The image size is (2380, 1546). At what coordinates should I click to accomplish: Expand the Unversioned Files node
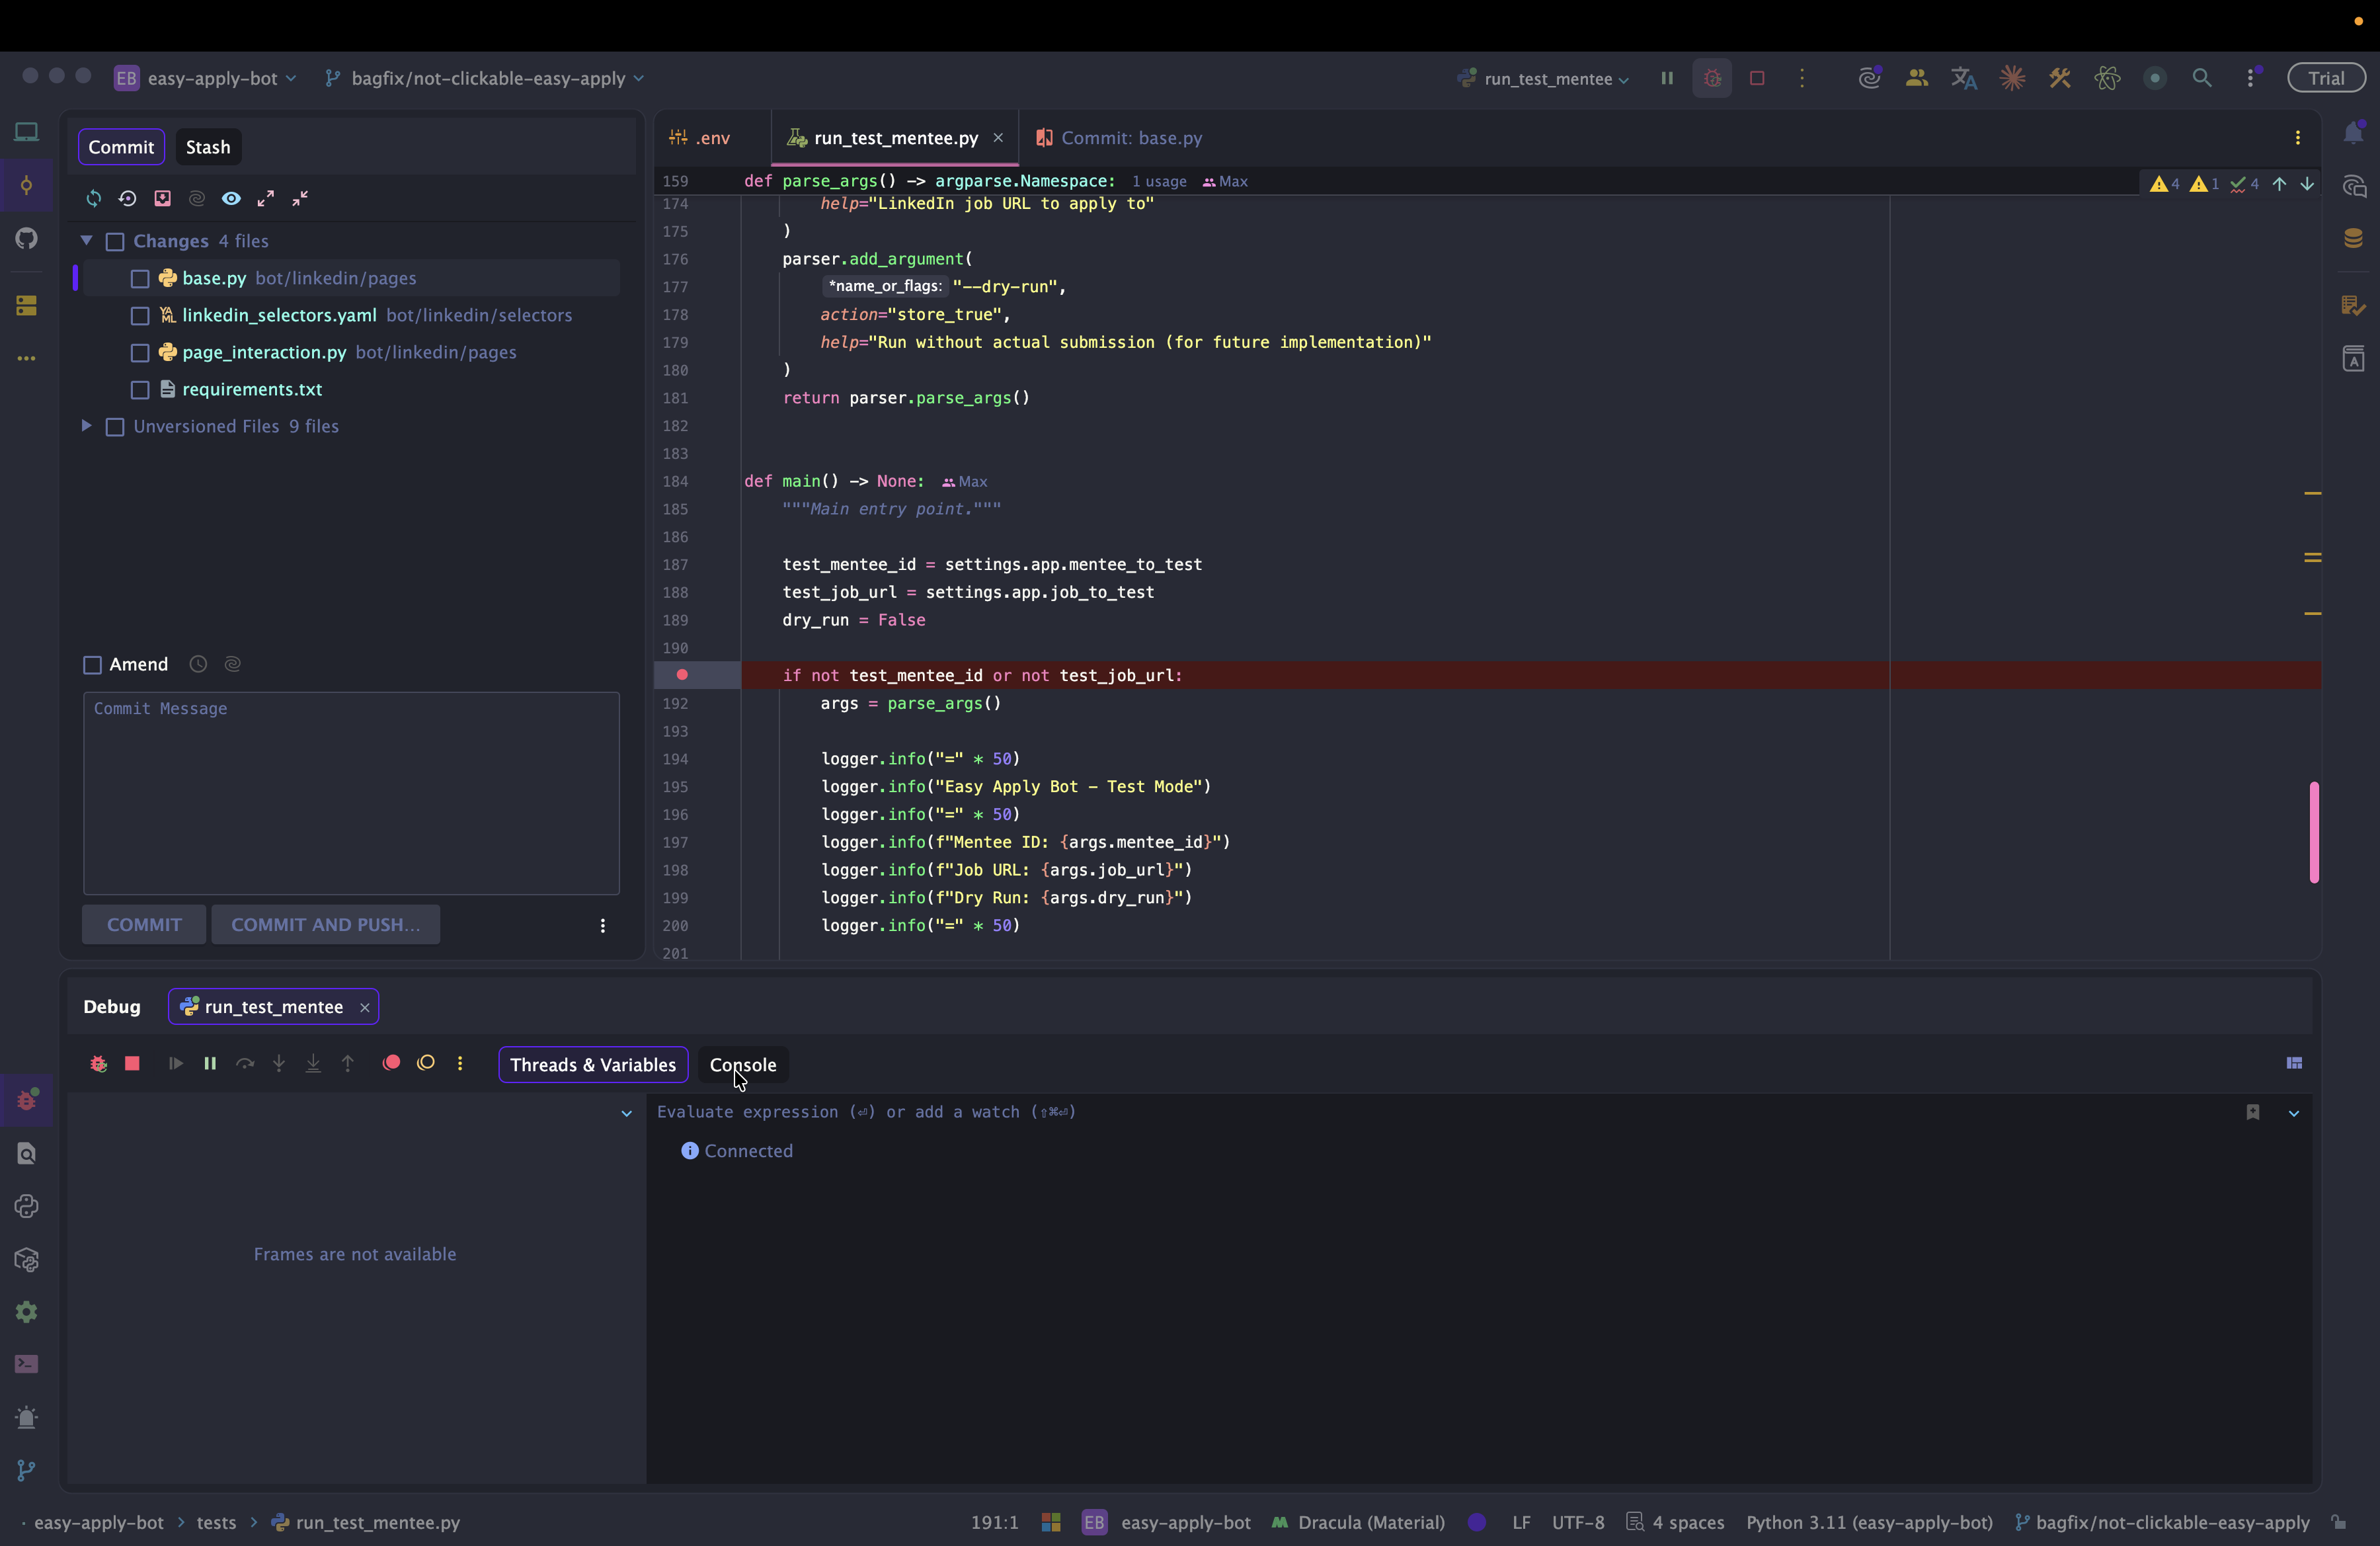pos(86,426)
